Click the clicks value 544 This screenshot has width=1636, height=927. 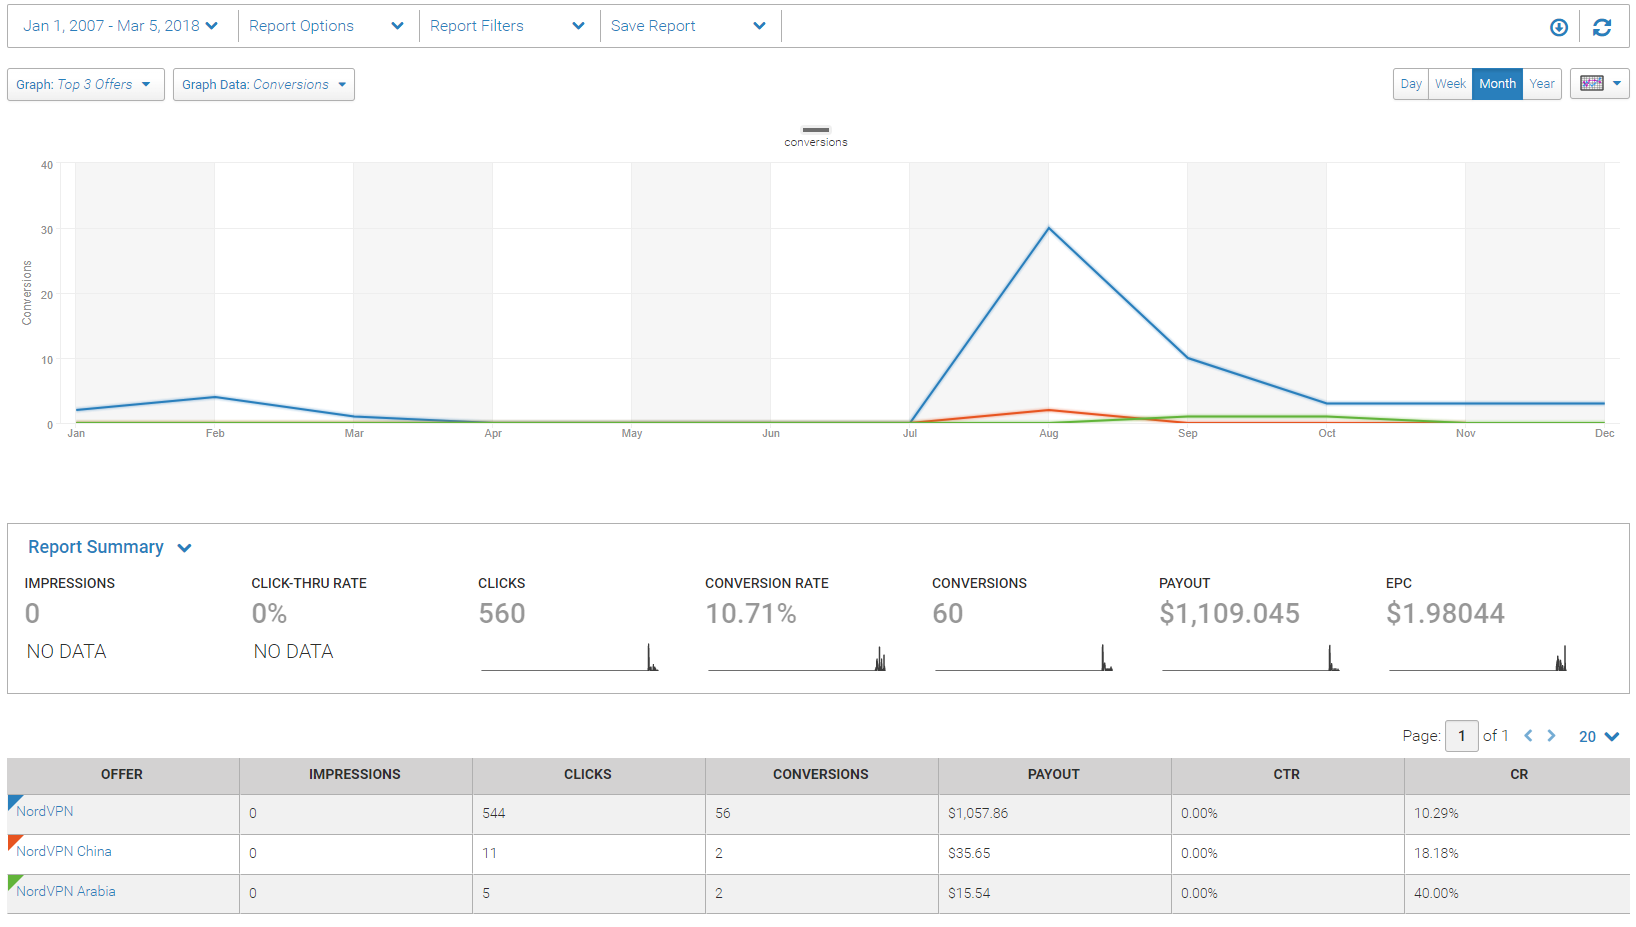(494, 813)
